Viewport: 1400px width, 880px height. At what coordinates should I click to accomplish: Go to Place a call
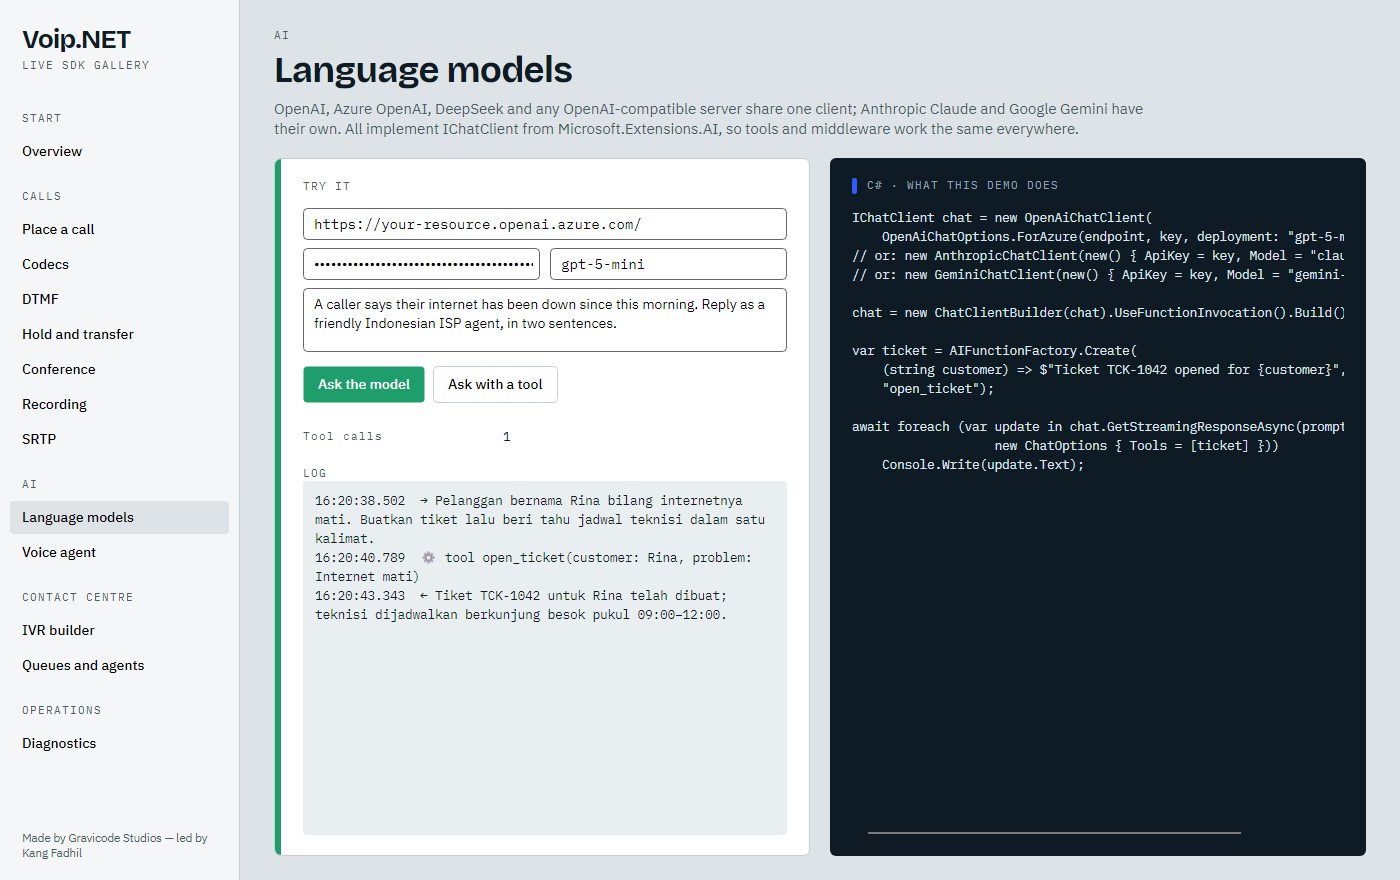coord(119,230)
